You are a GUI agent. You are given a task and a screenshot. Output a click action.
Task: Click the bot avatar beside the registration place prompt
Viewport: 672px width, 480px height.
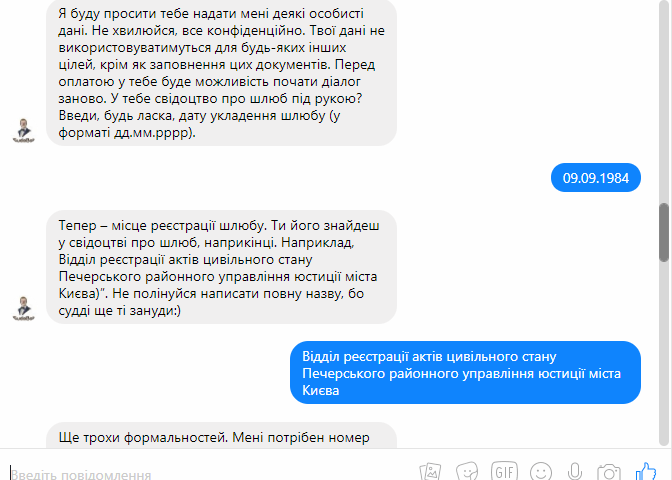[24, 309]
